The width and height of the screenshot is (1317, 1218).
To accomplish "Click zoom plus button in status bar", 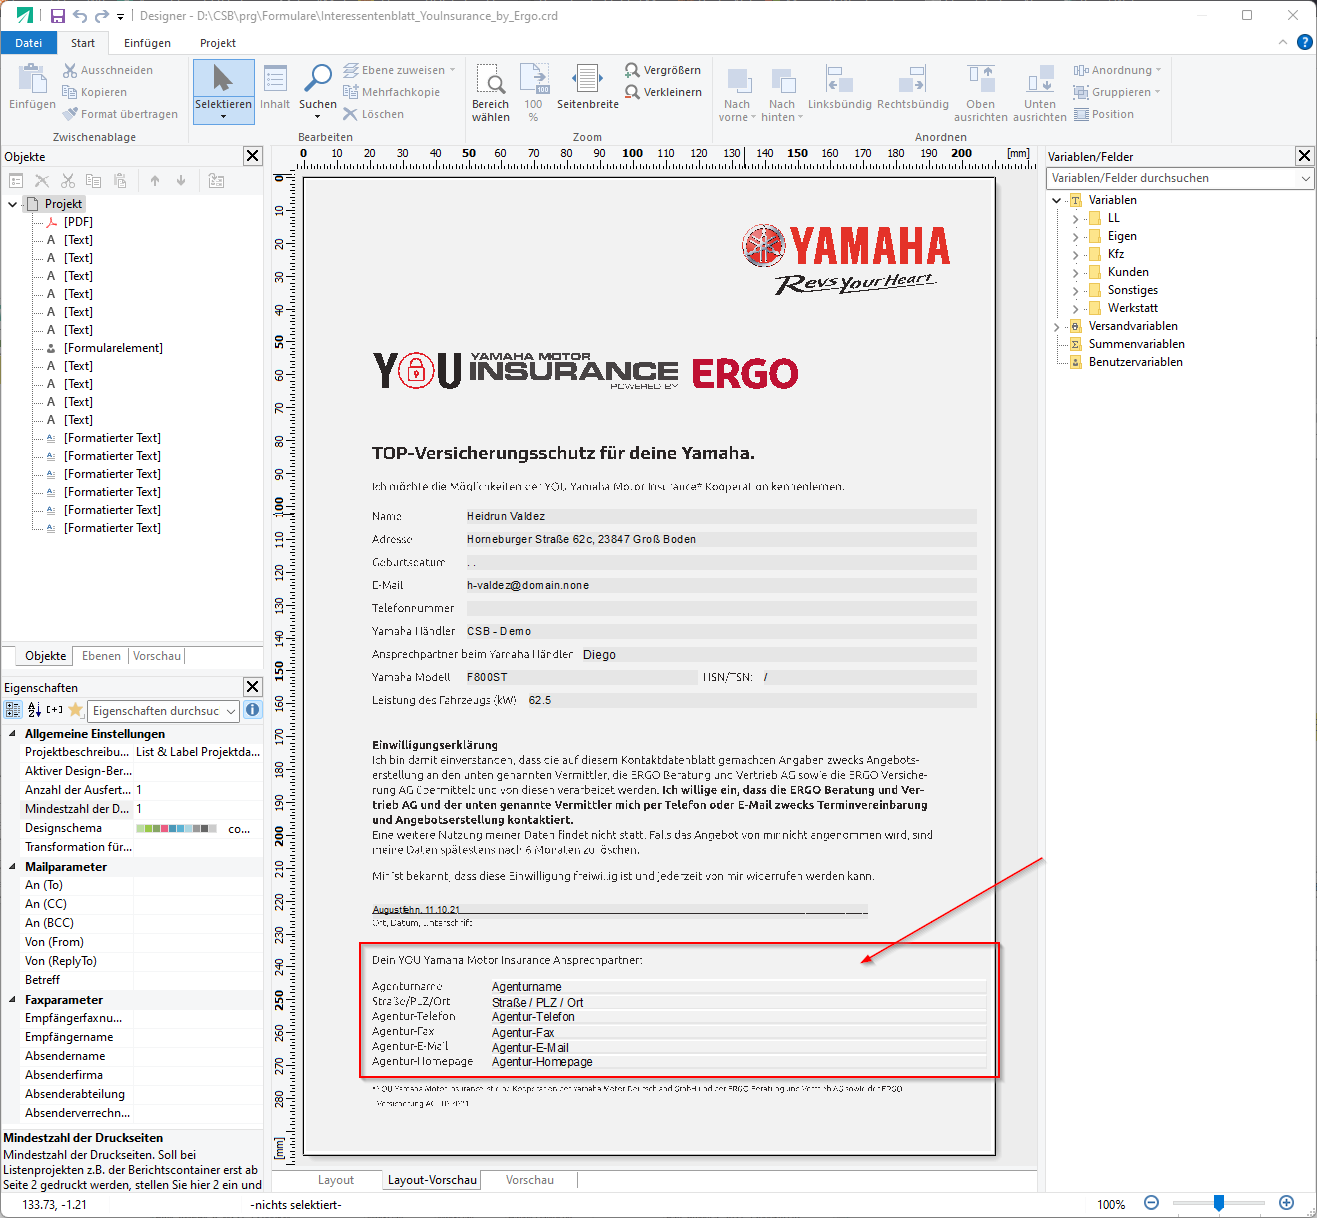I will (1287, 1203).
